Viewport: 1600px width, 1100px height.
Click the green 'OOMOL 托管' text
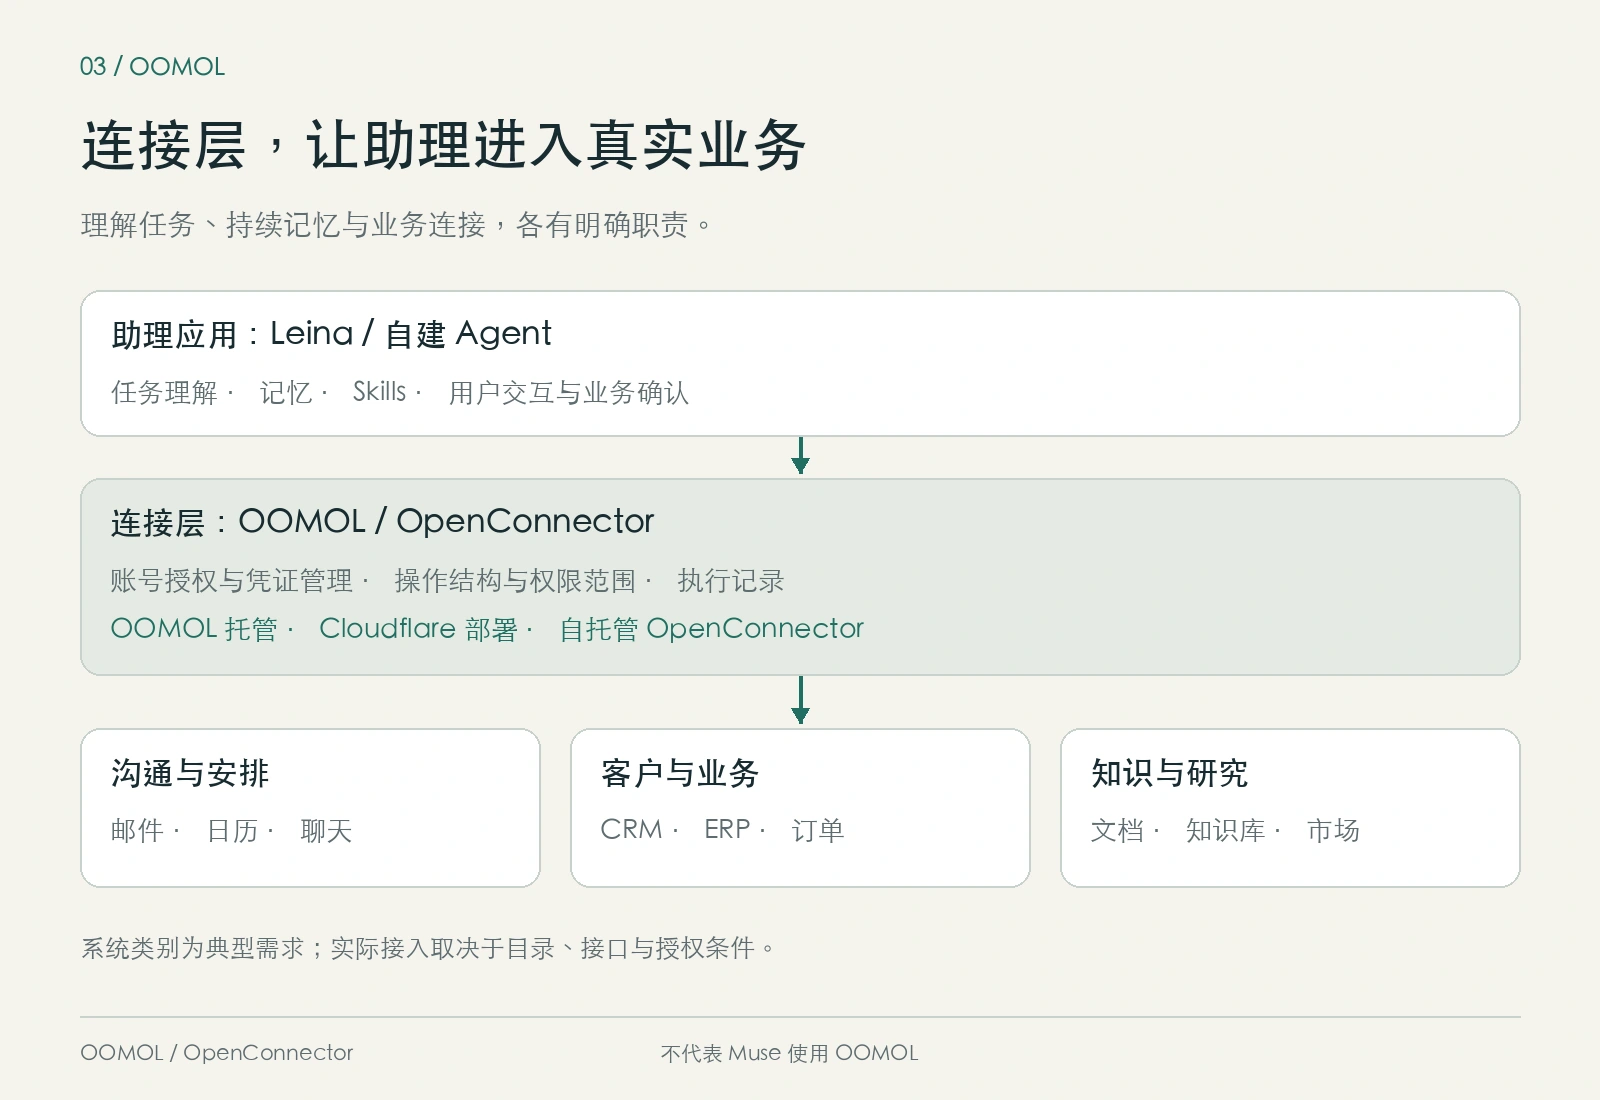coord(194,628)
